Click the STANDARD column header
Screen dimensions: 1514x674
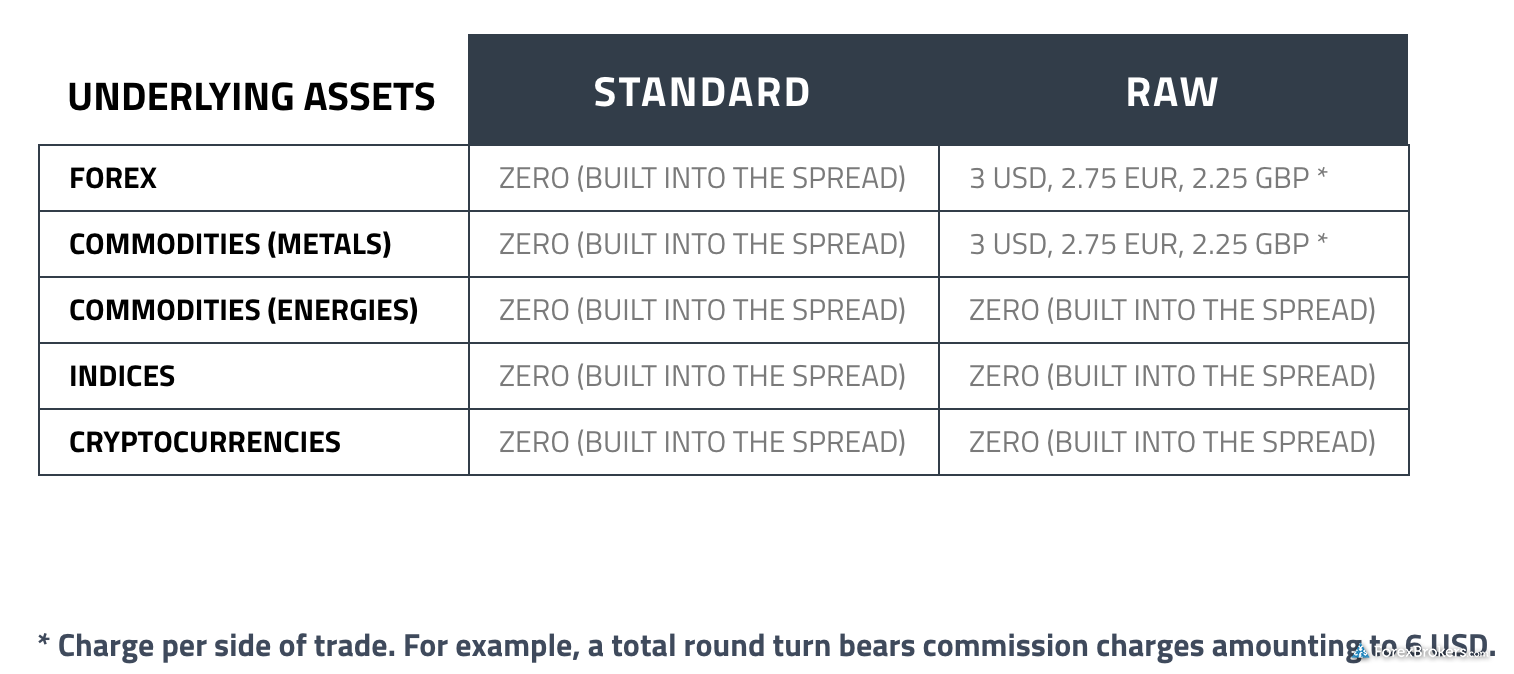[x=703, y=92]
